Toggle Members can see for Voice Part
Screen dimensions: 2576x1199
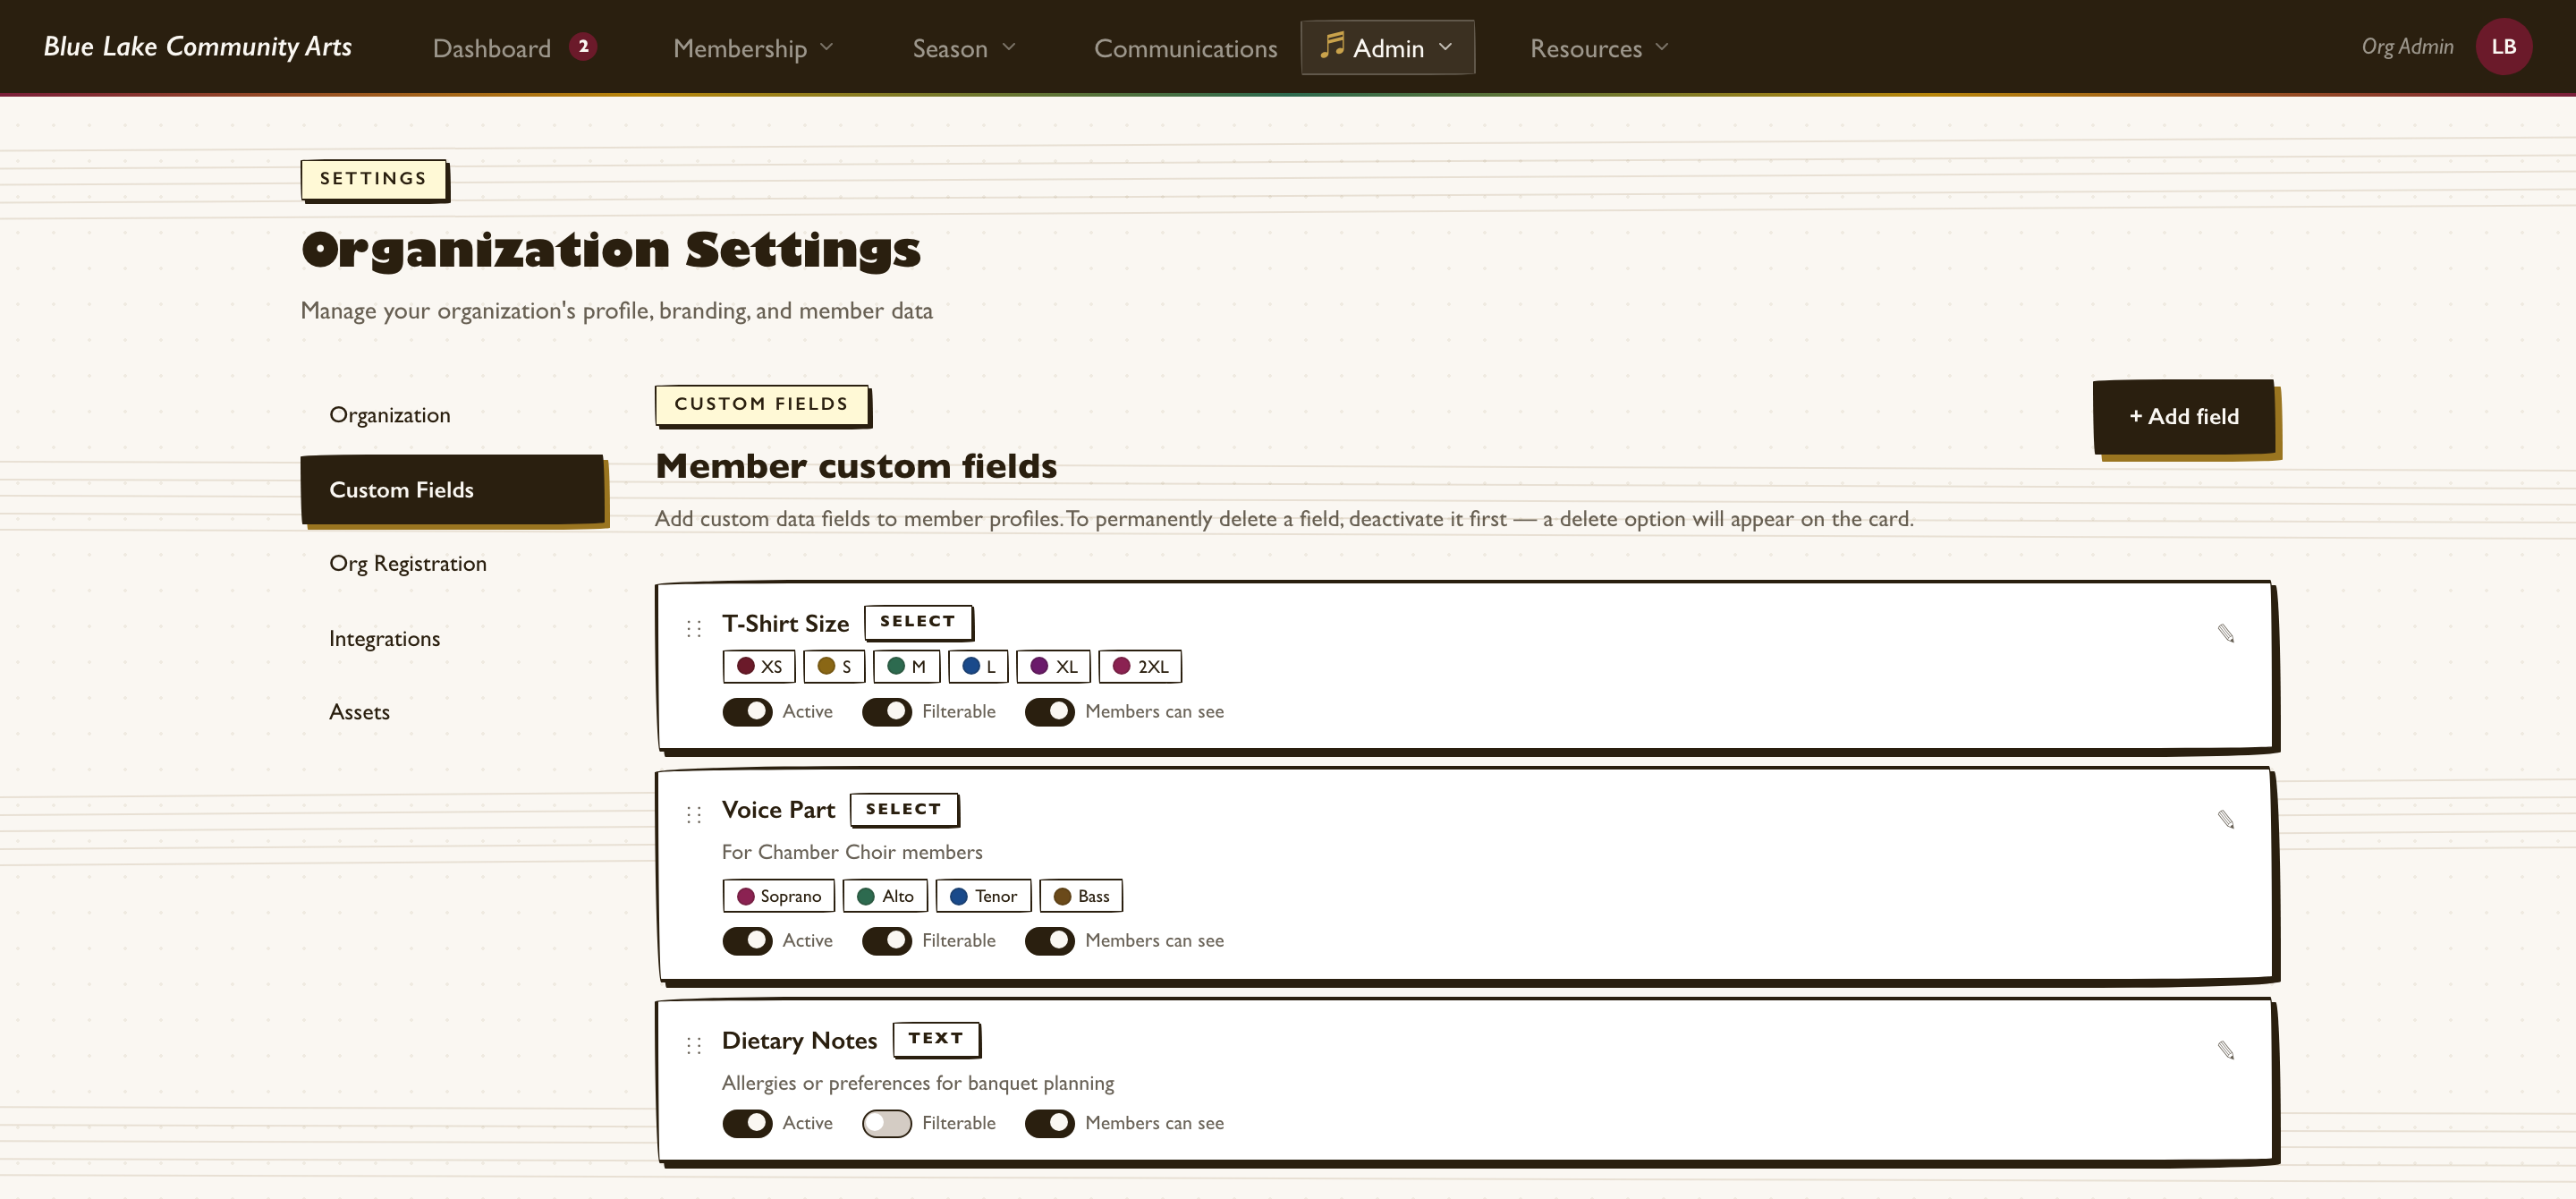pos(1049,941)
